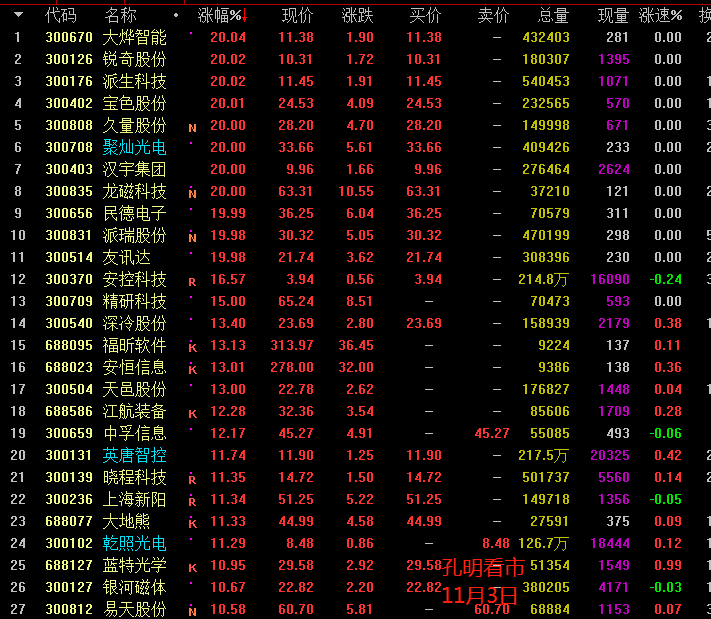The width and height of the screenshot is (711, 619).
Task: Sort by 代码 column header
Action: tap(61, 15)
